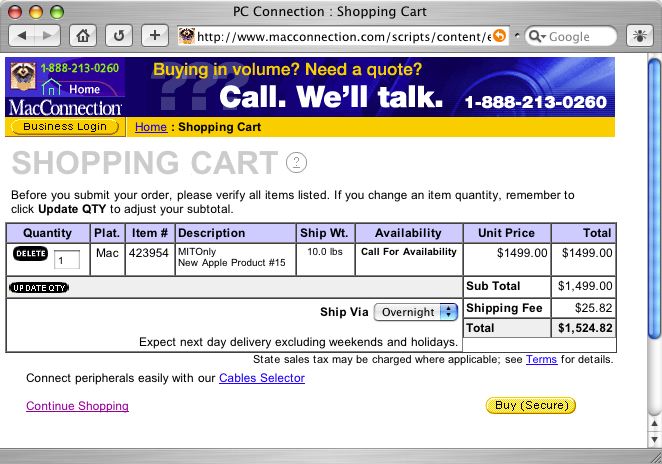The width and height of the screenshot is (662, 464).
Task: Open the Google search magnifier menu
Action: tap(537, 36)
